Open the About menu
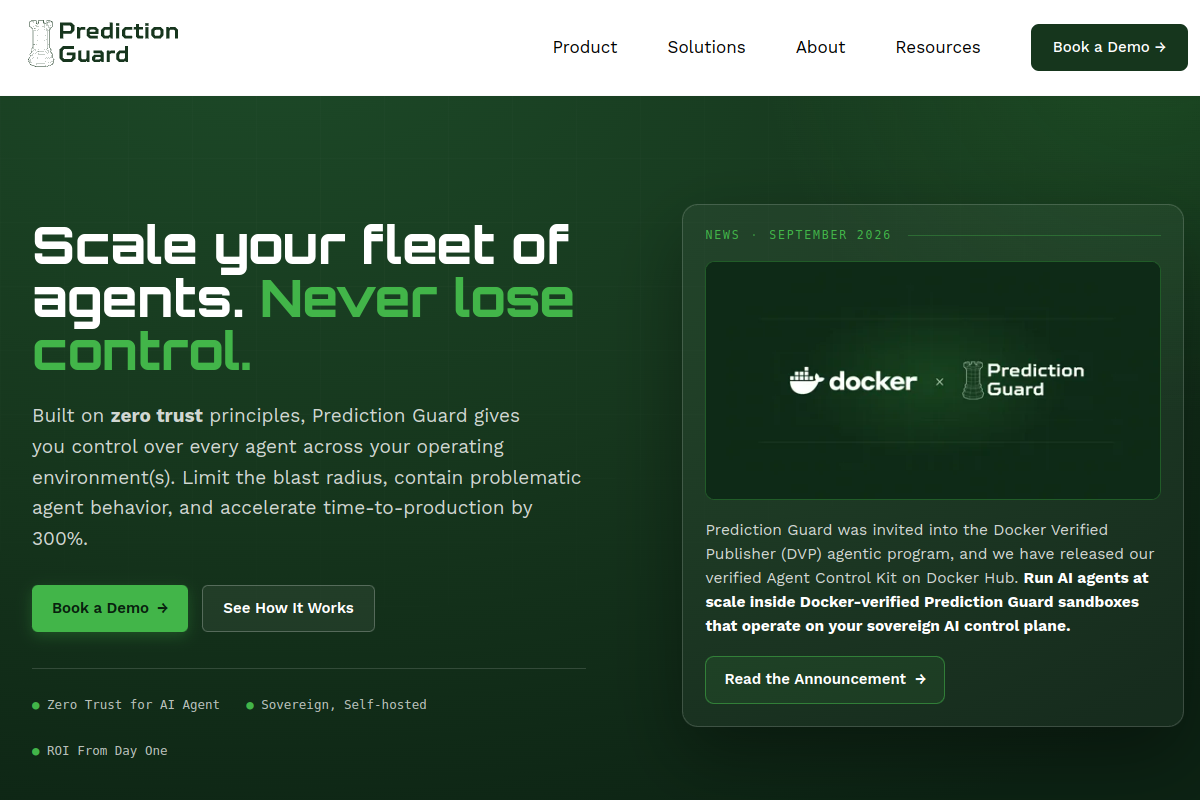The height and width of the screenshot is (800, 1200). (x=821, y=47)
